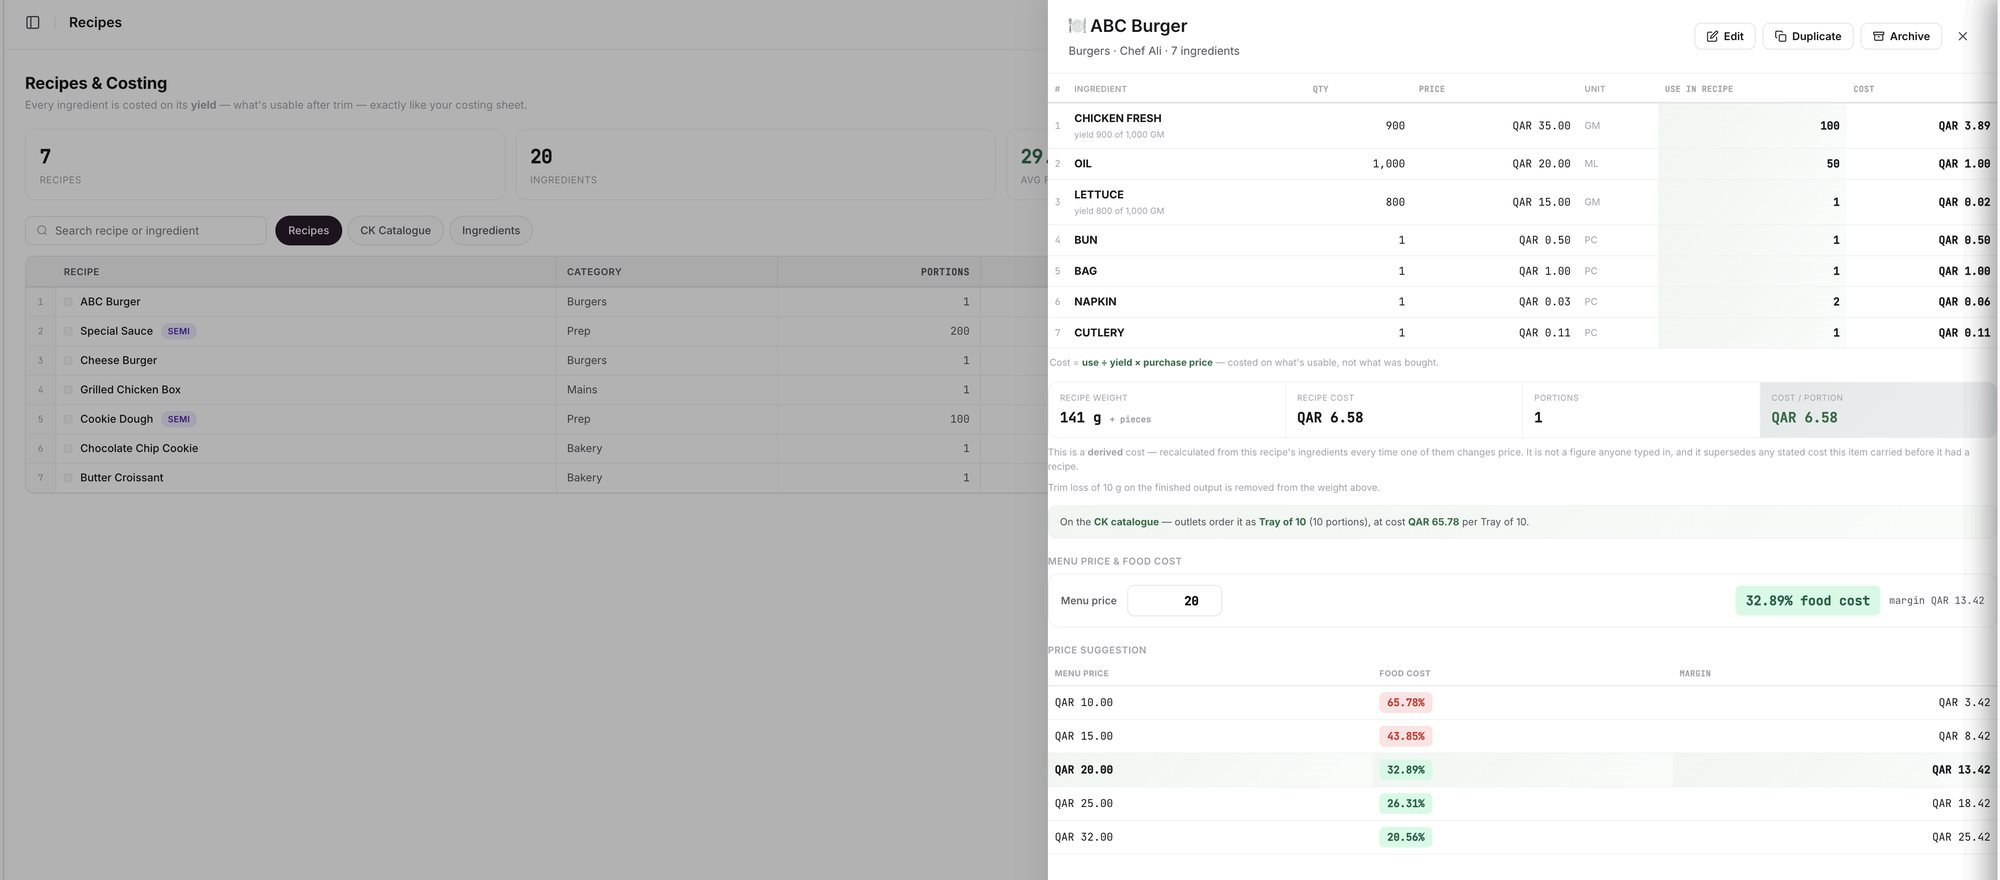Click the 20.56% food cost pill
The width and height of the screenshot is (2000, 880).
coord(1405,837)
